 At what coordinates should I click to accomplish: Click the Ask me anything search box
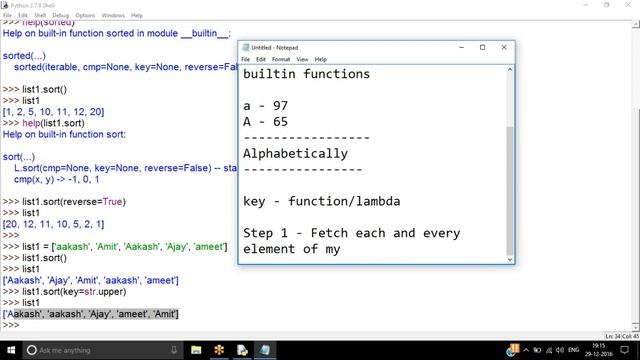(102, 350)
